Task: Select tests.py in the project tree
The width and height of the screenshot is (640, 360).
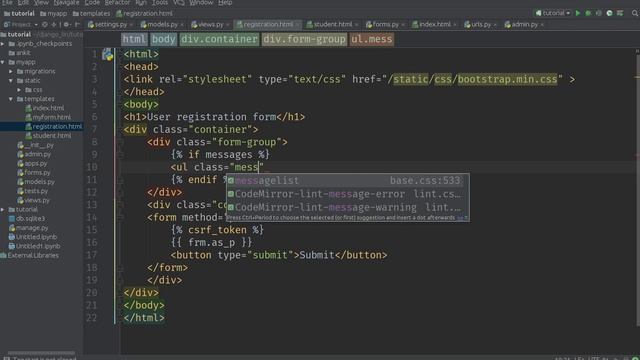Action: pyautogui.click(x=33, y=191)
